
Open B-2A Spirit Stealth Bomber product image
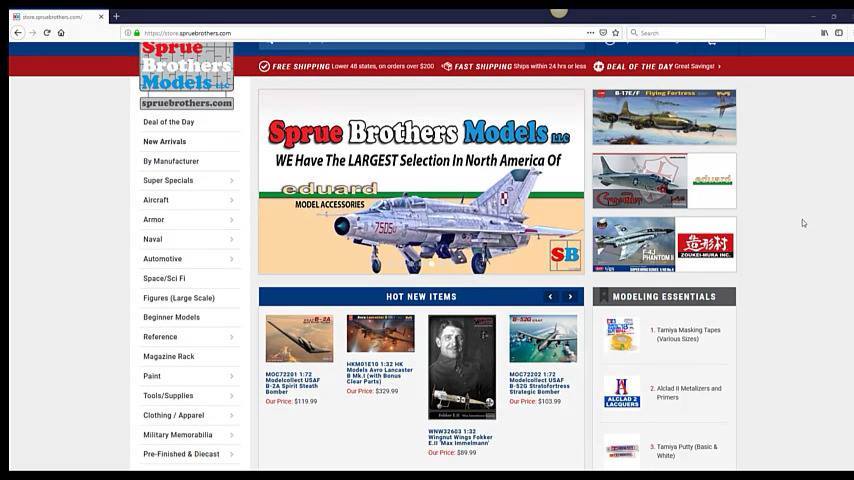coord(299,338)
